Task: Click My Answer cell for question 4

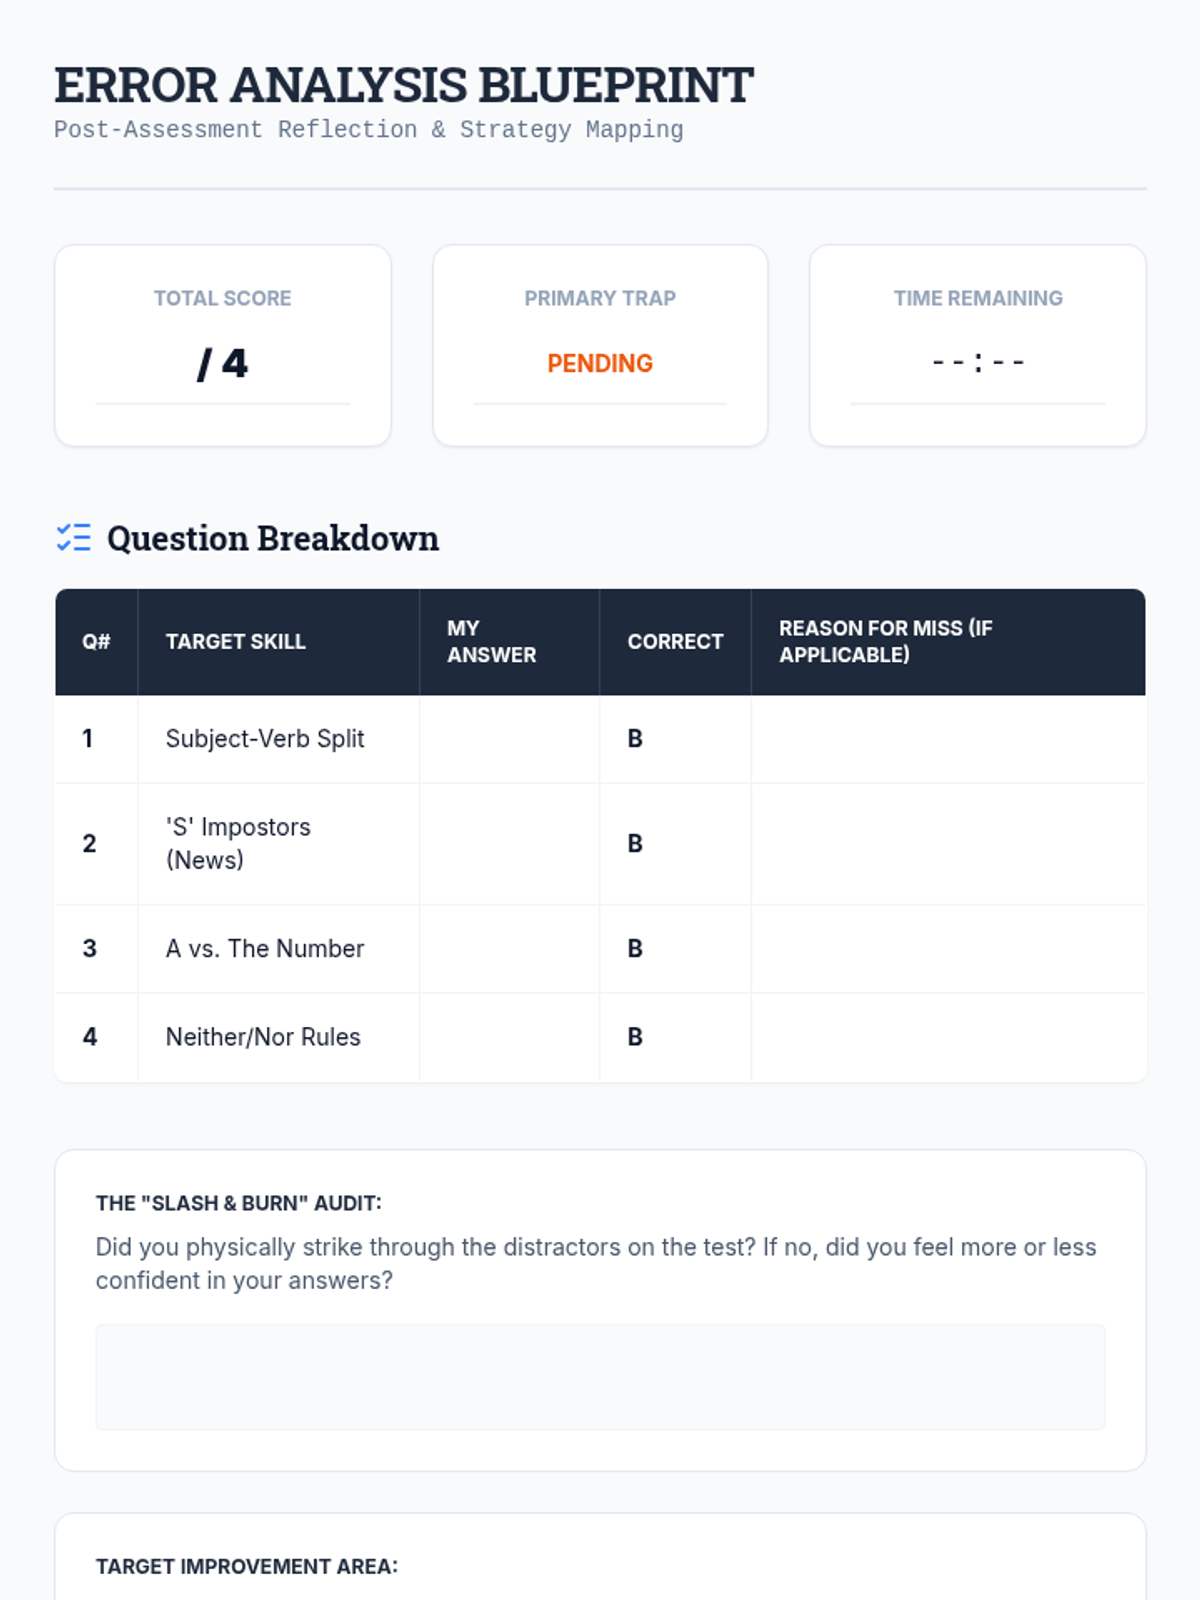Action: coord(509,1037)
